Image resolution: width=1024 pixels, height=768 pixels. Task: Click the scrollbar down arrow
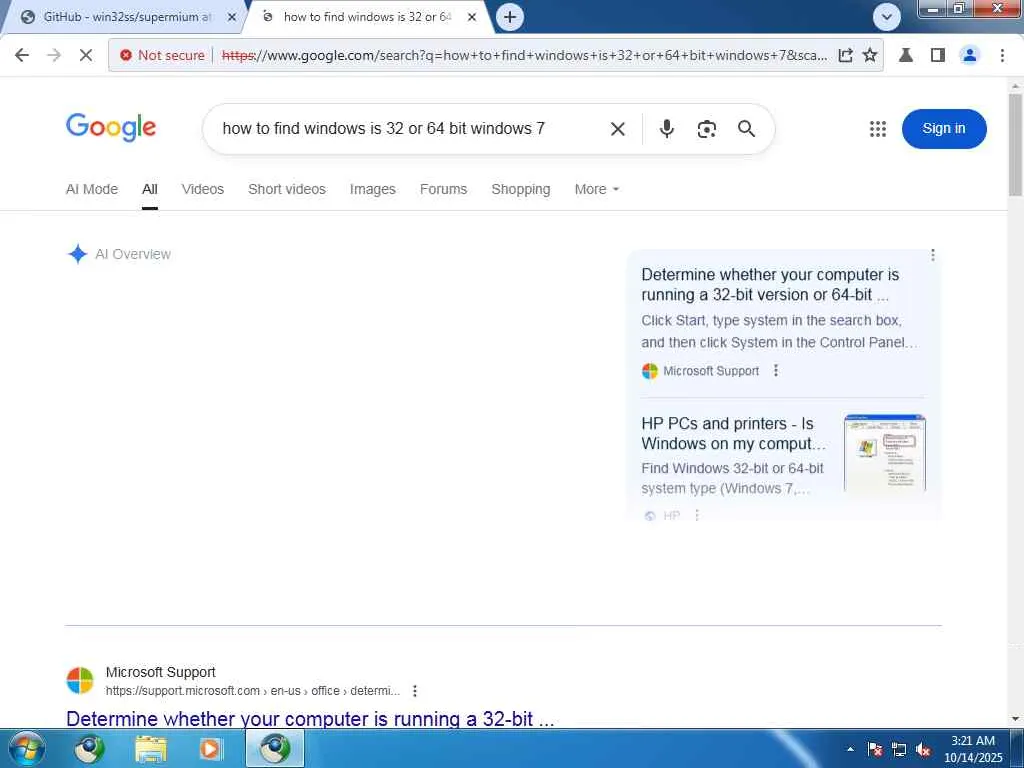click(x=1015, y=719)
